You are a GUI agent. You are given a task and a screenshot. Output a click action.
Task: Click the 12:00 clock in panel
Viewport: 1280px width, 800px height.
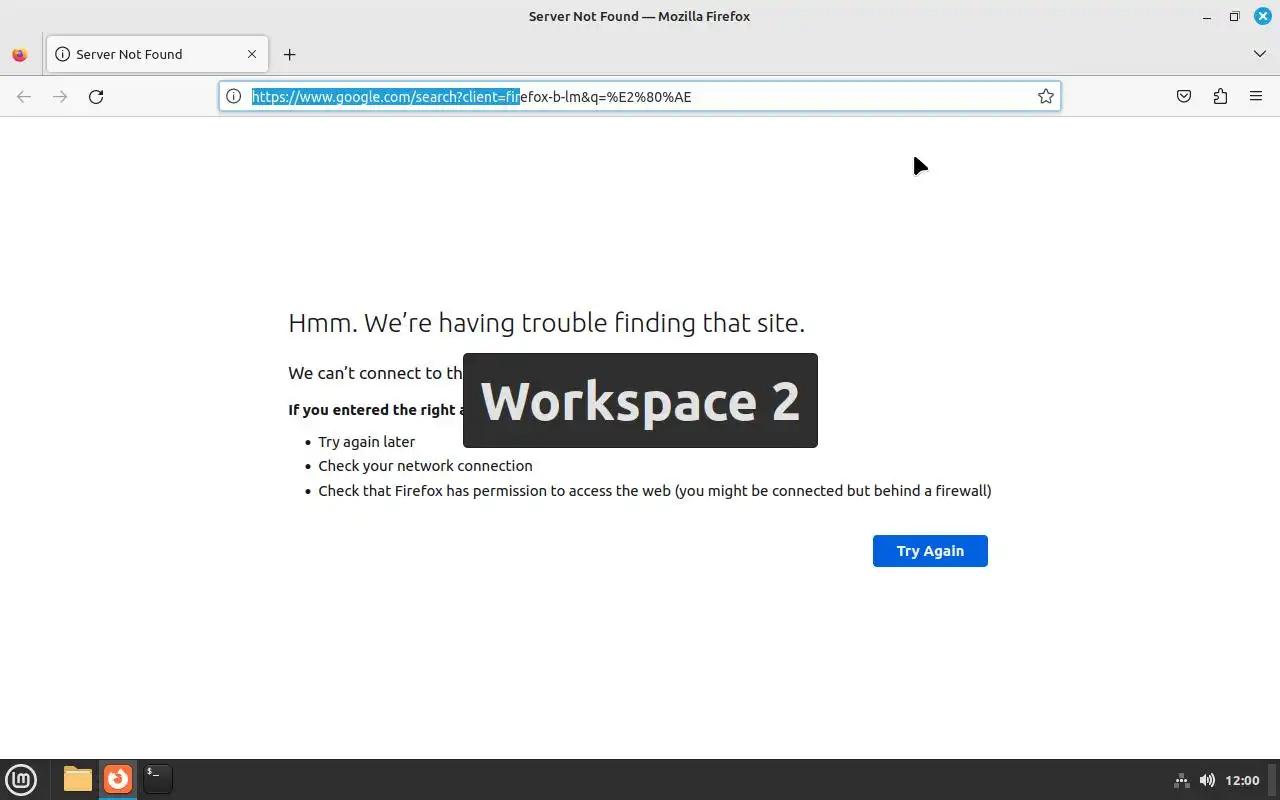[x=1242, y=780]
